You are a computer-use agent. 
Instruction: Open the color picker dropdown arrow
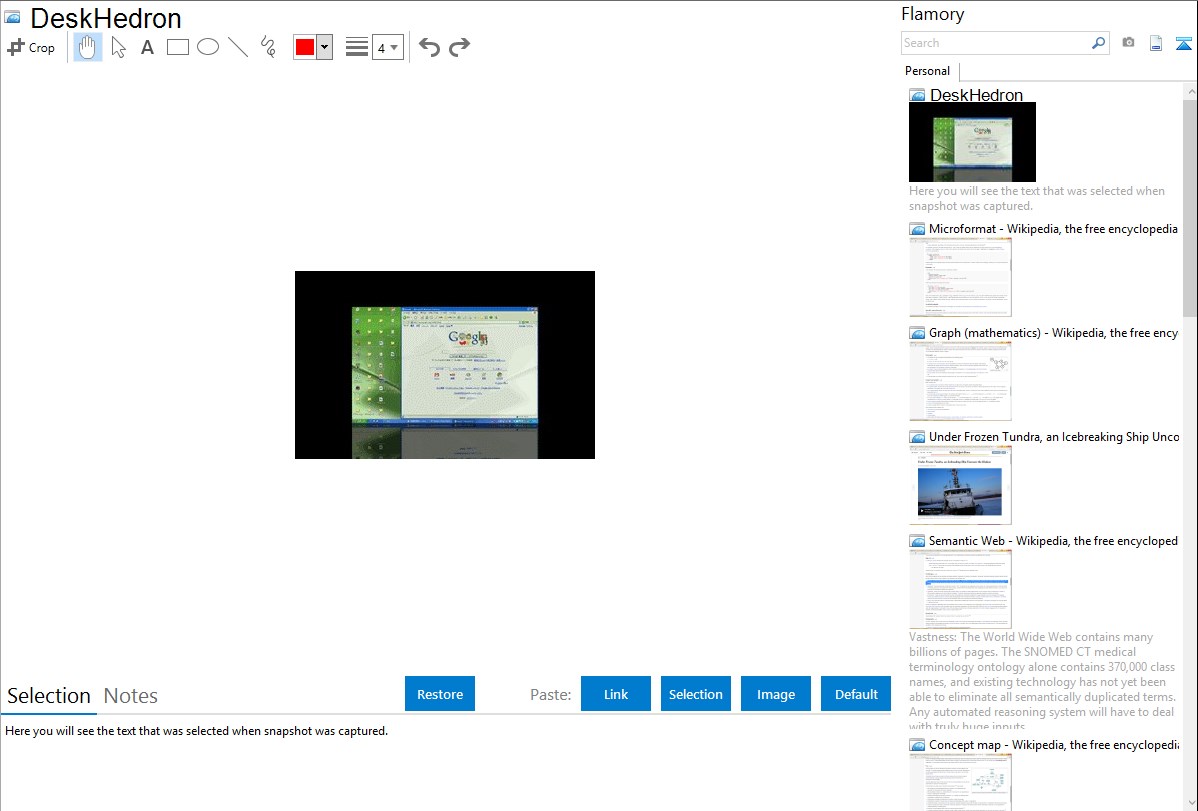325,47
